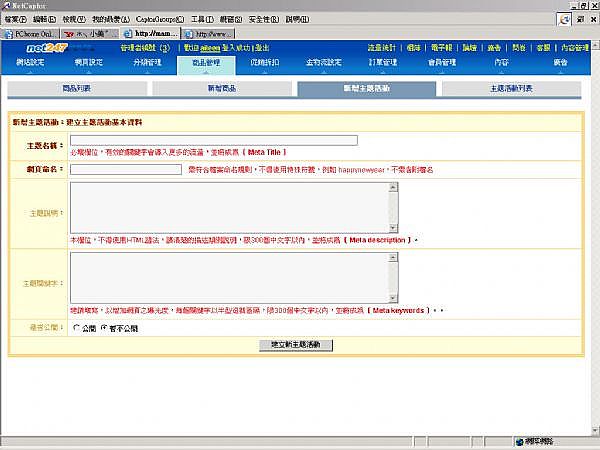Go to the 主題活動列表 sub-tab

coord(512,88)
